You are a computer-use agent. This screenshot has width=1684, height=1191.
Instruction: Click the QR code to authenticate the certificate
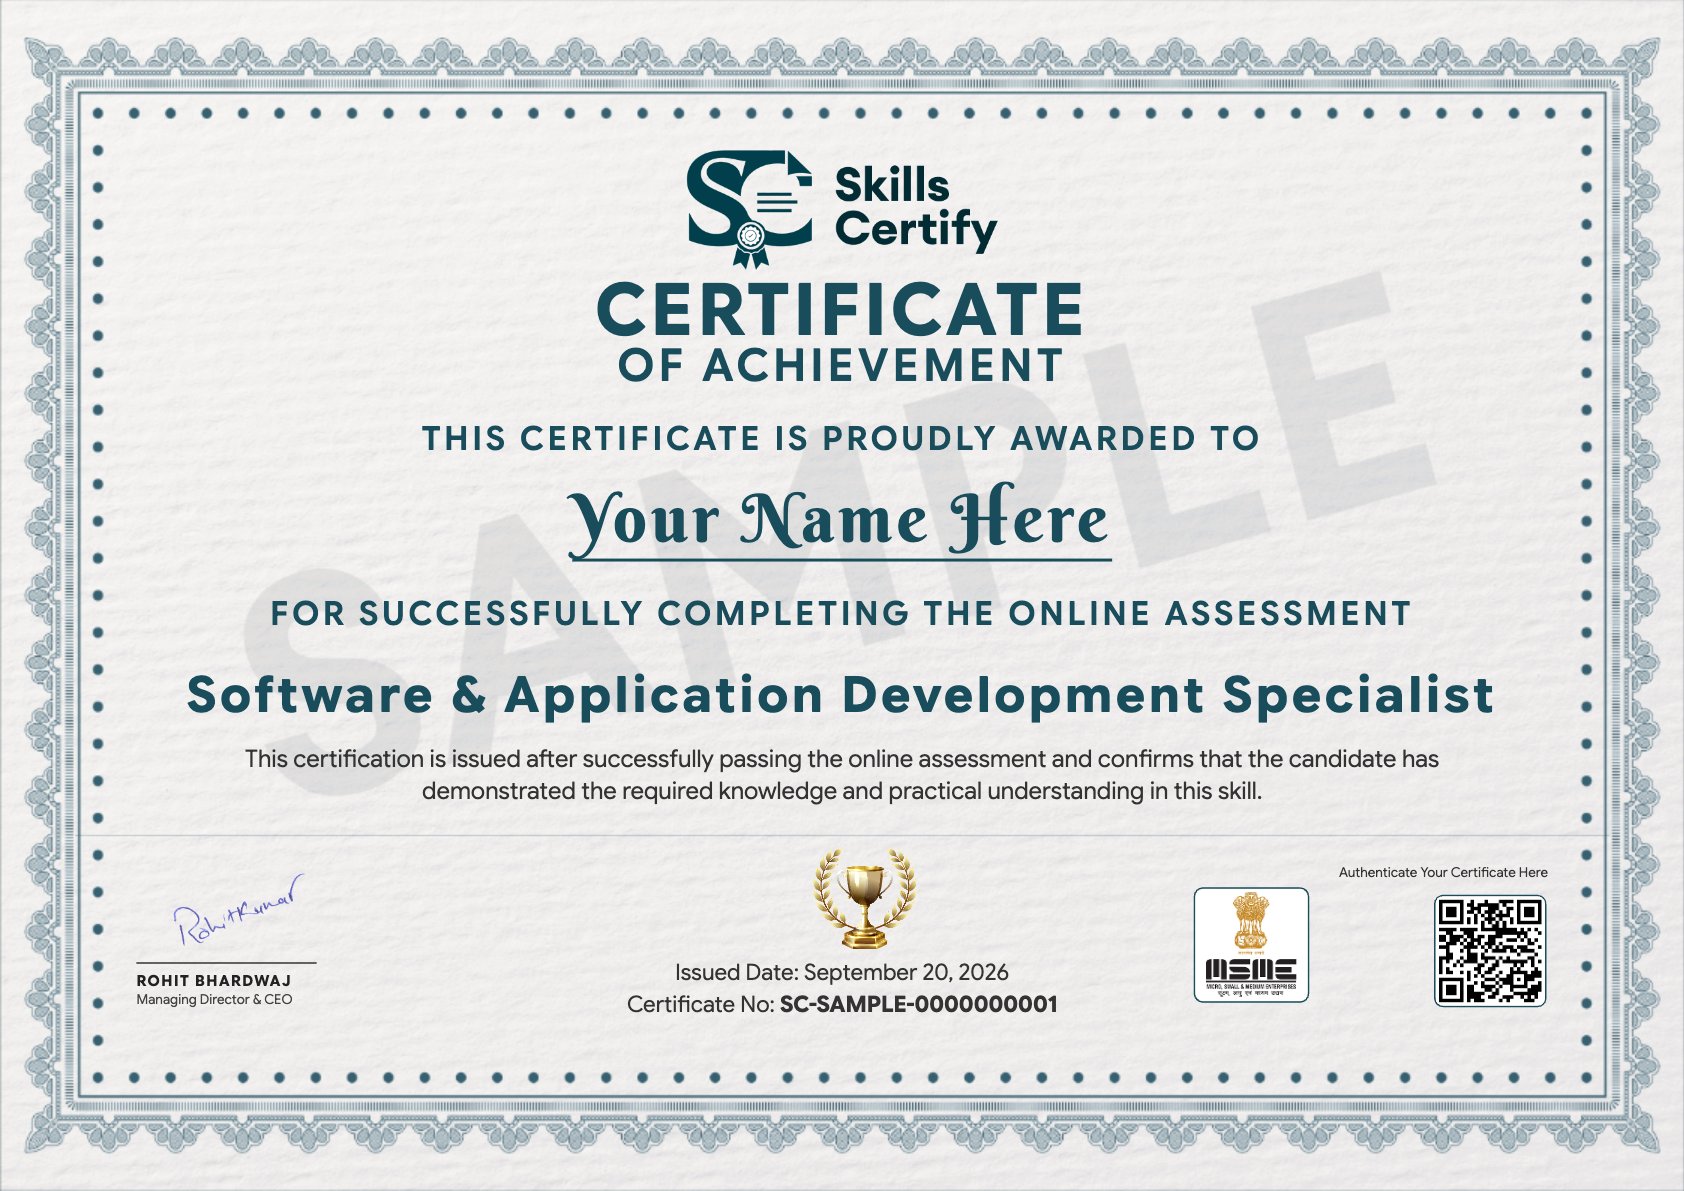(x=1490, y=950)
